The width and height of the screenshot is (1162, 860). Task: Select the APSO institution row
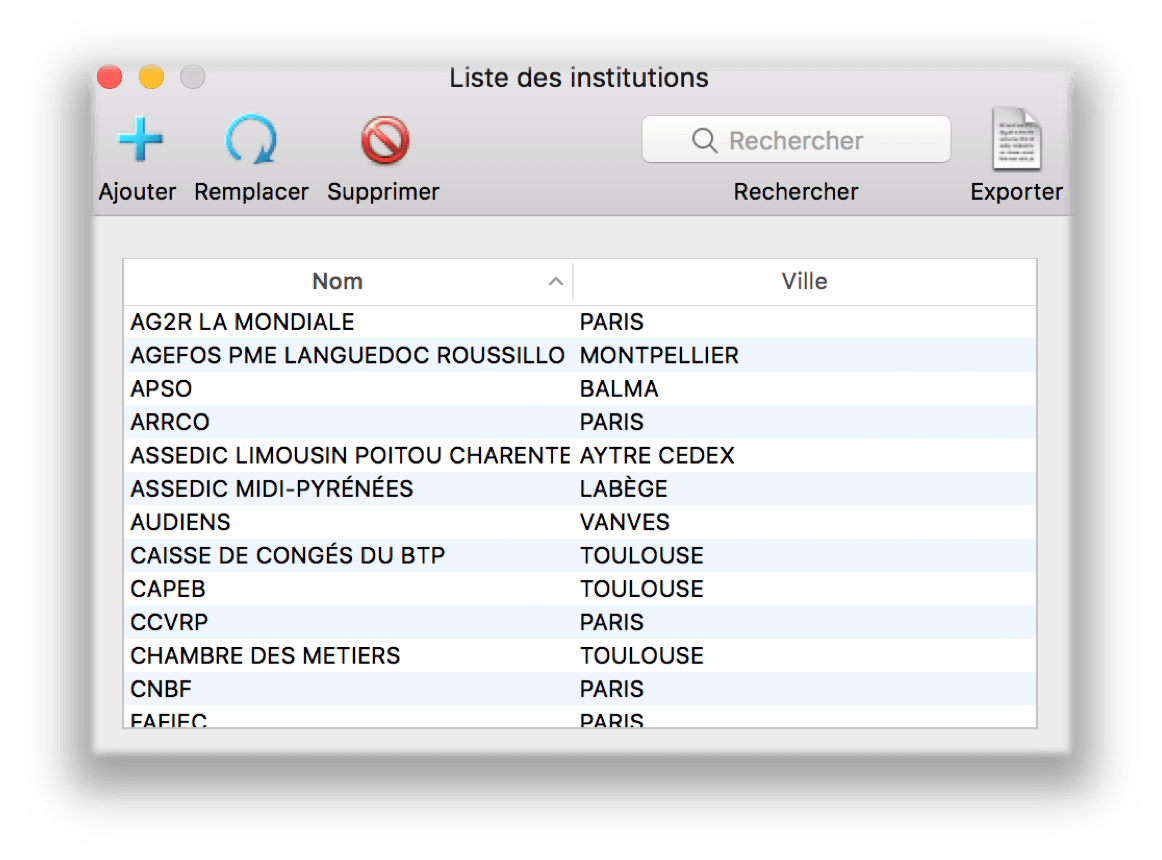coord(580,388)
